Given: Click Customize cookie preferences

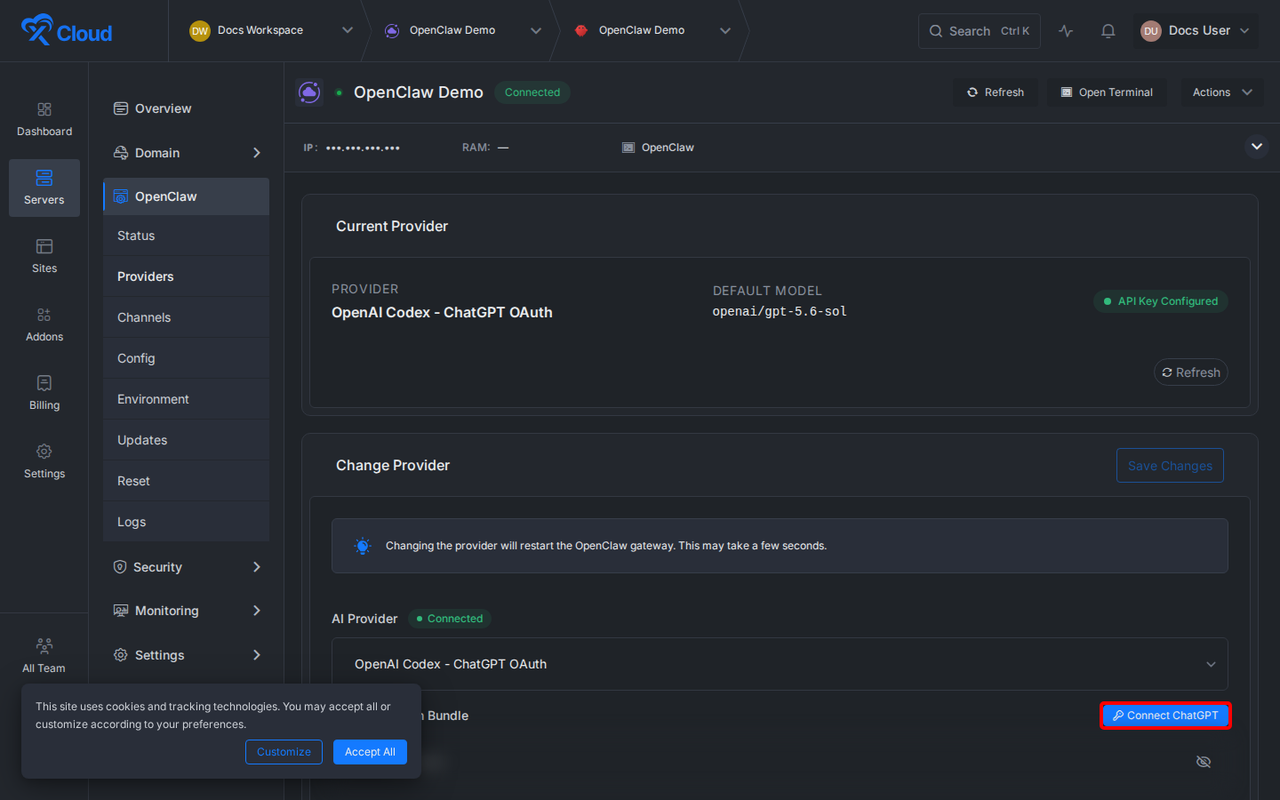Looking at the screenshot, I should (284, 752).
